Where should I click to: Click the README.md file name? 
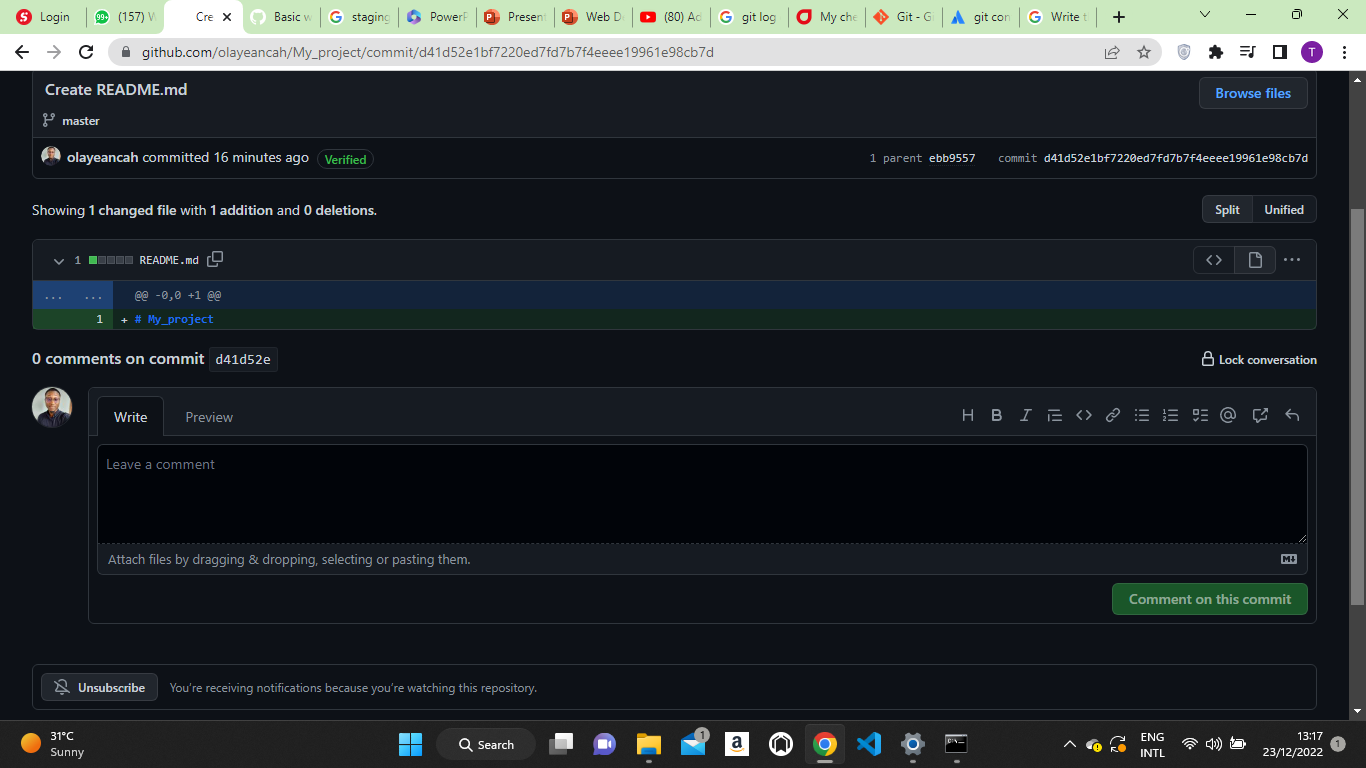click(169, 260)
